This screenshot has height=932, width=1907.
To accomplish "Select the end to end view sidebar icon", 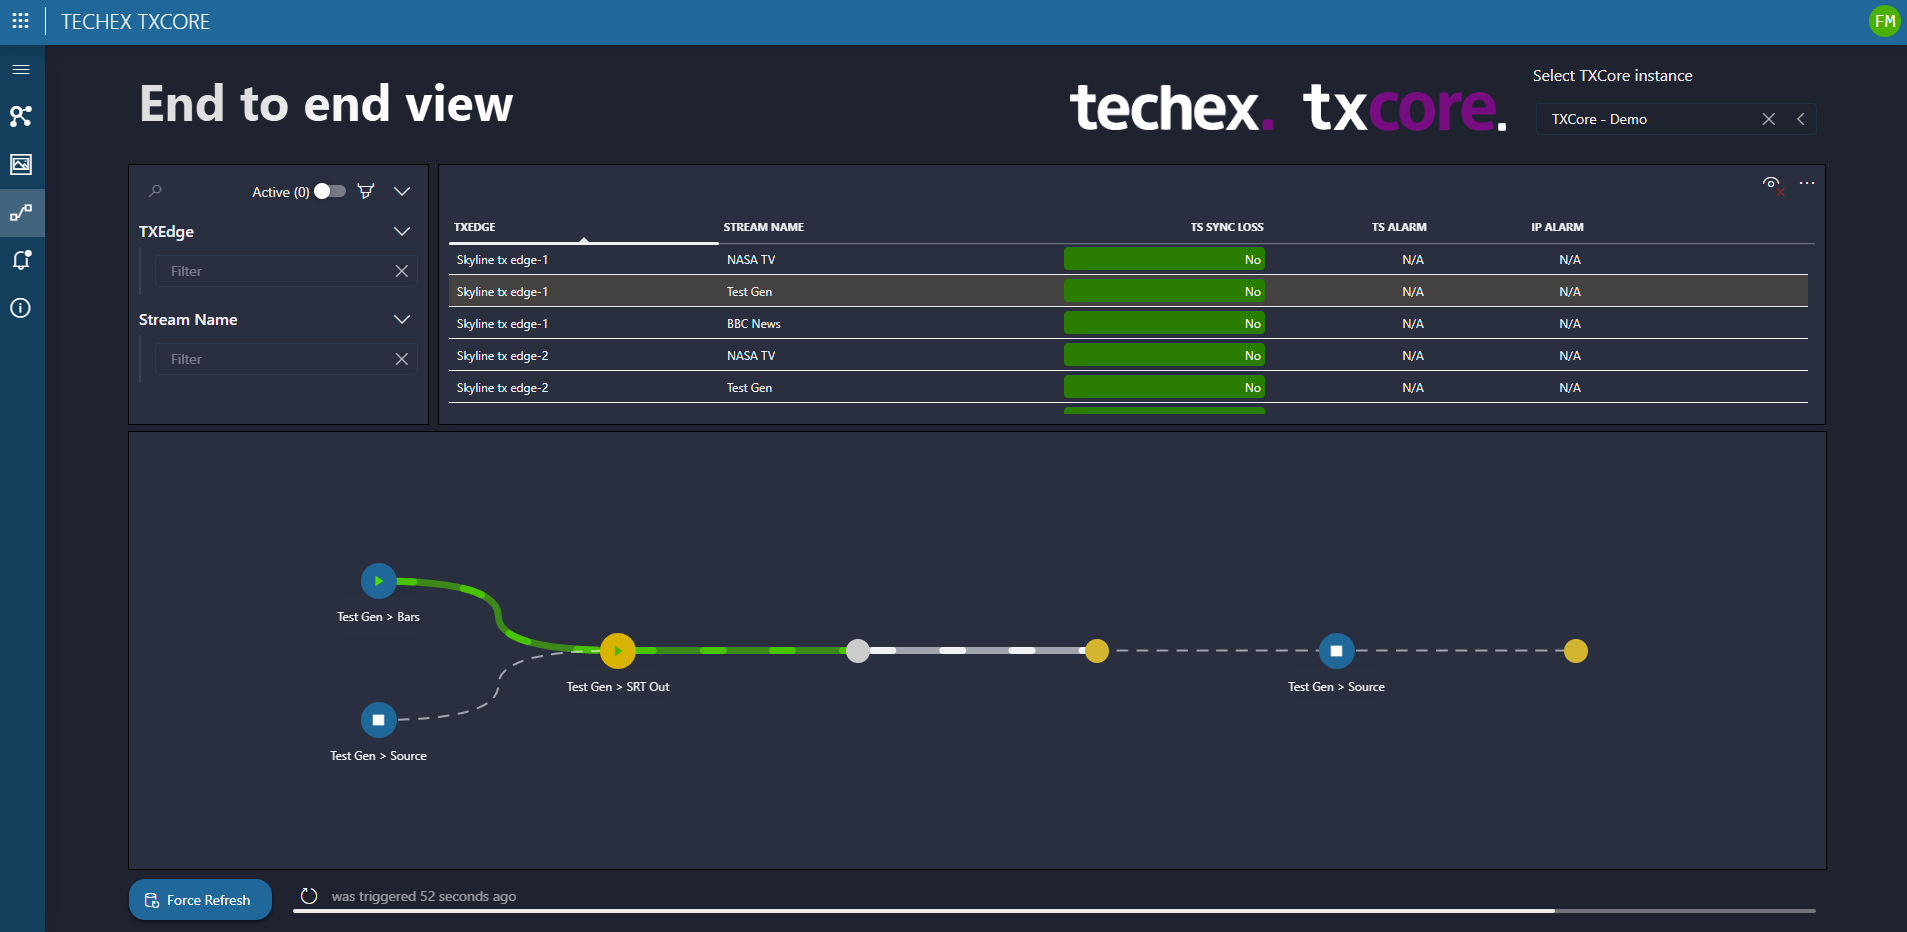I will coord(21,212).
